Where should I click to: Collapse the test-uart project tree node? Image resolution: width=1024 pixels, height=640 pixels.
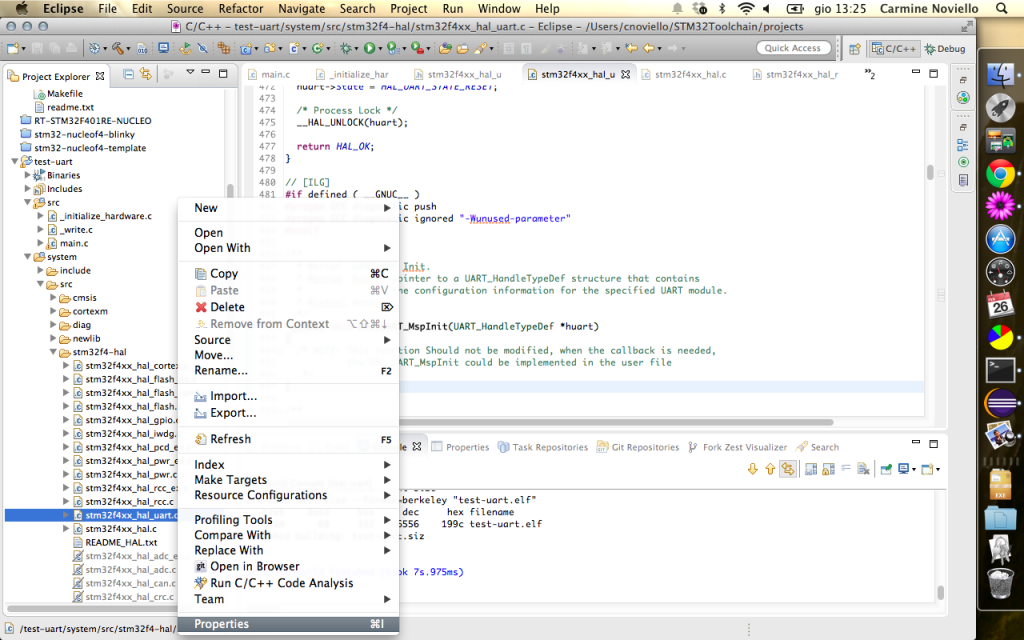click(x=15, y=161)
